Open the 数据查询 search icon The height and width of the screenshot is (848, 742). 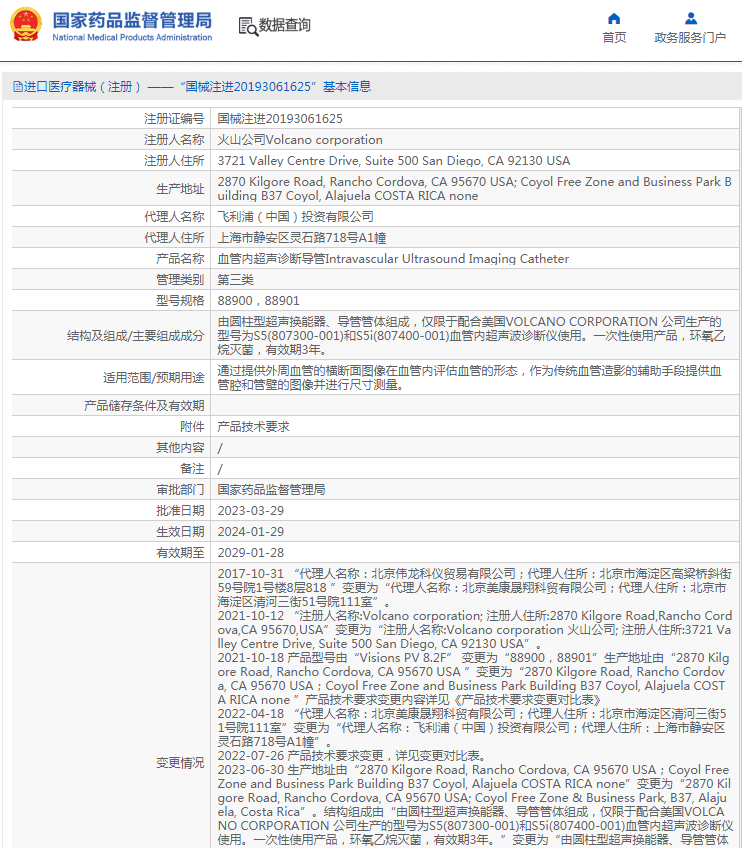tap(248, 26)
